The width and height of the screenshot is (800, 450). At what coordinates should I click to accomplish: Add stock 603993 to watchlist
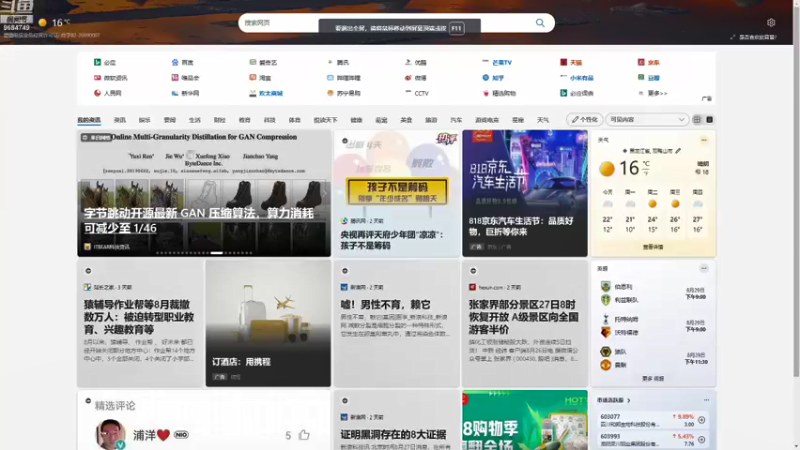click(702, 439)
